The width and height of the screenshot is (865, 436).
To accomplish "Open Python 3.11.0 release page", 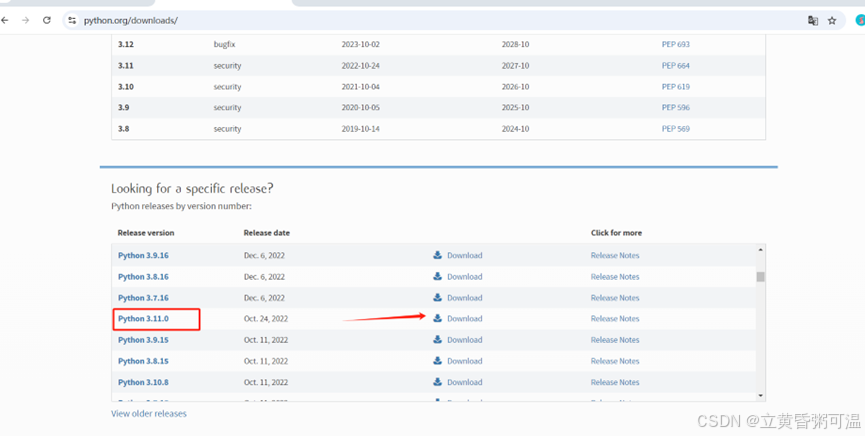I will [143, 318].
